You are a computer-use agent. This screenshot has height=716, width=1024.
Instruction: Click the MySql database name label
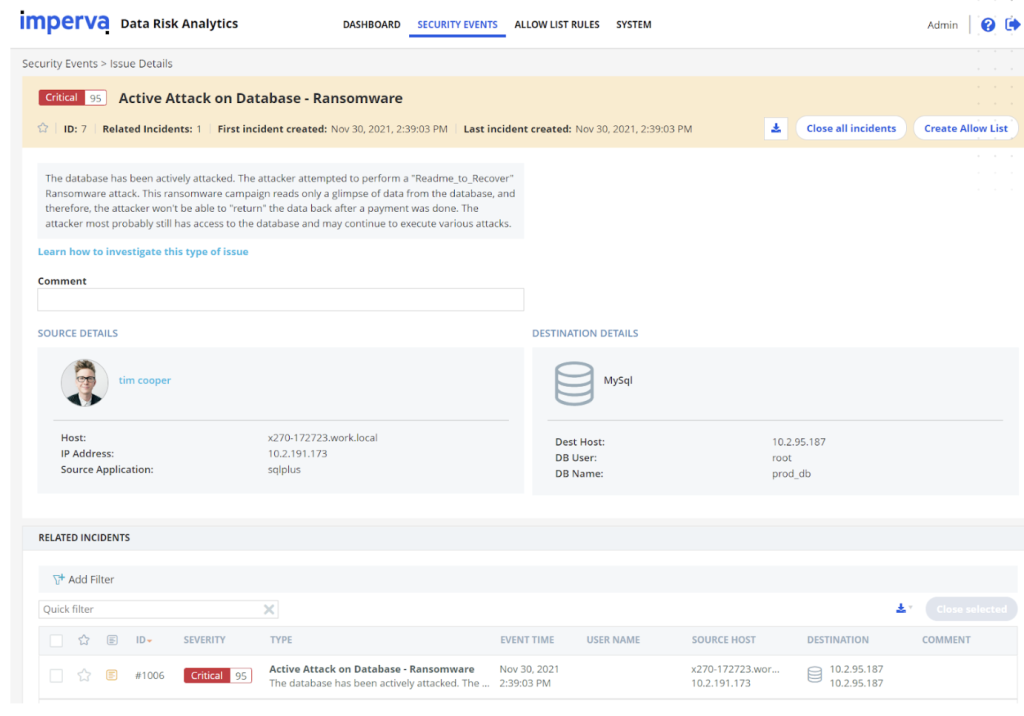(x=618, y=380)
